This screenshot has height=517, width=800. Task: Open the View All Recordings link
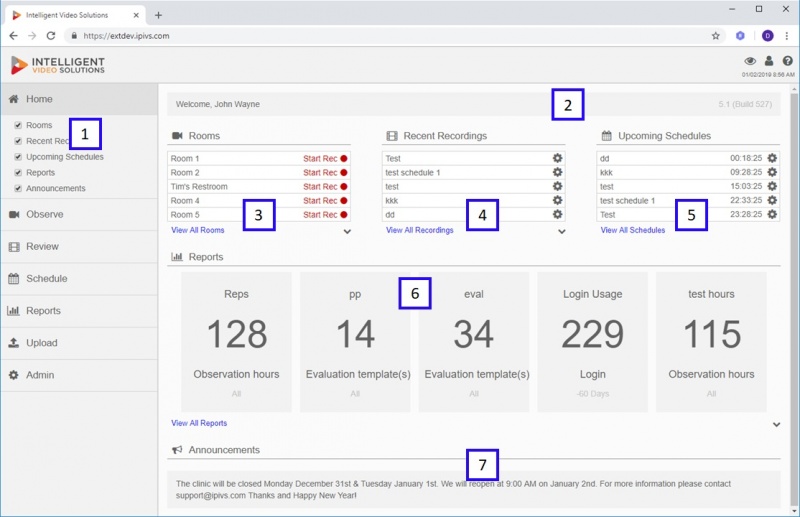pyautogui.click(x=419, y=230)
